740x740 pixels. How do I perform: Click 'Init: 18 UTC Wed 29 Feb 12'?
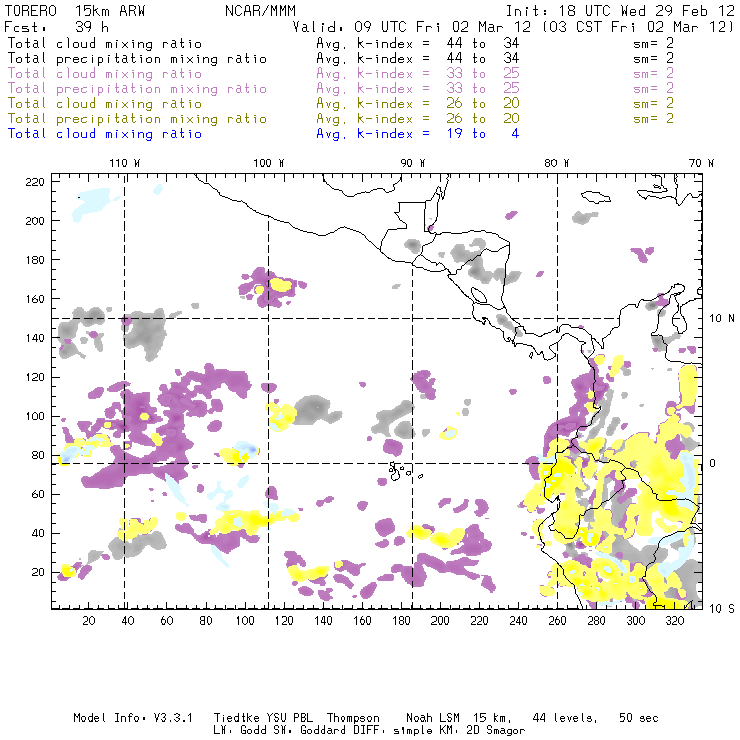(620, 11)
